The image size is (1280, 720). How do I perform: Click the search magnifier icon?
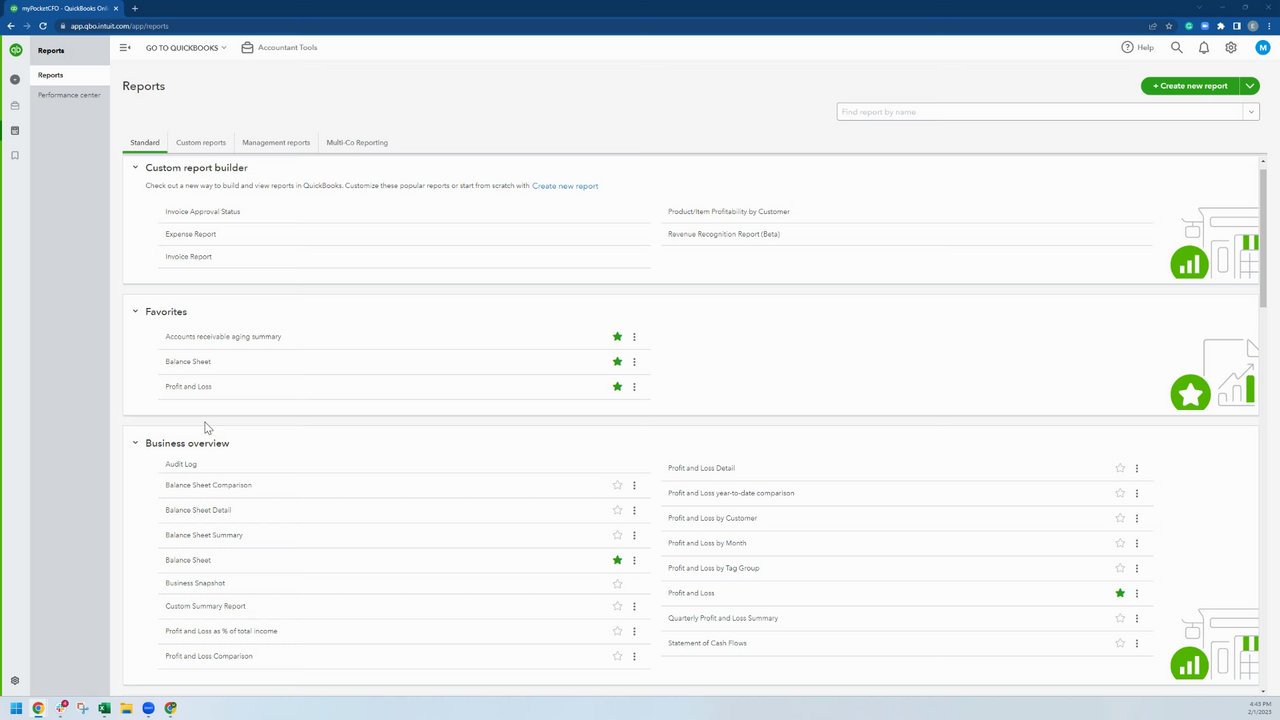click(1177, 47)
